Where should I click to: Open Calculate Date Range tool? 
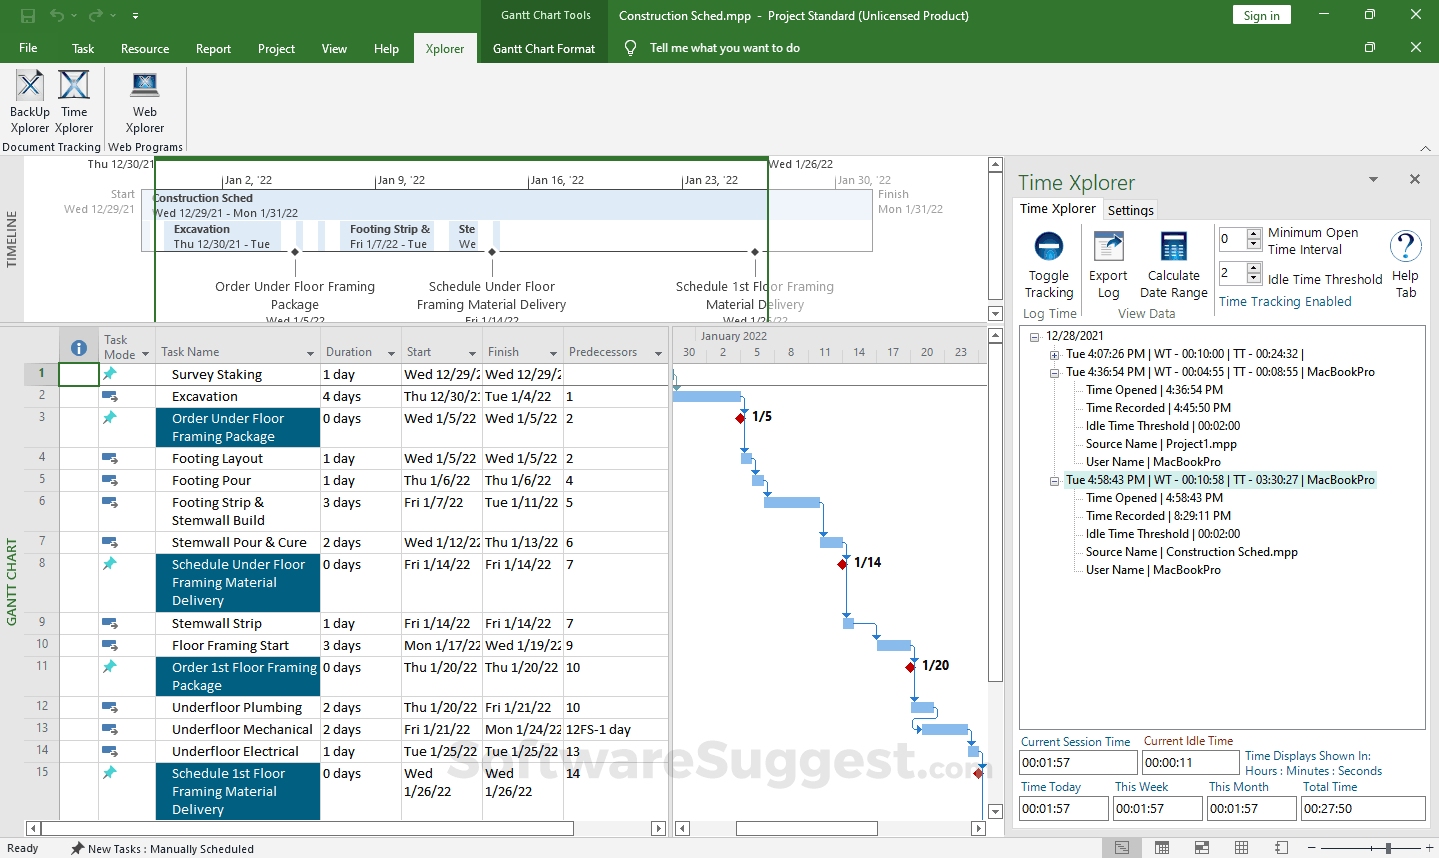[x=1173, y=248]
